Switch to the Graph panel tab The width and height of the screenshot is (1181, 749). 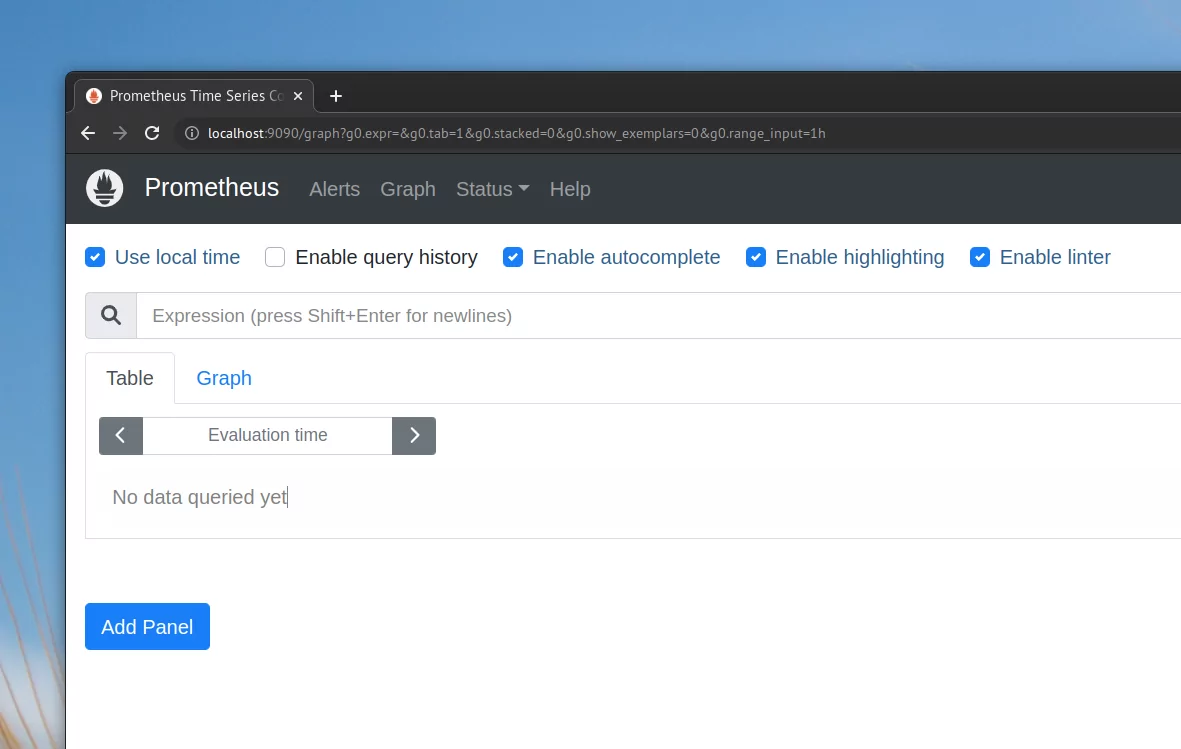(x=224, y=378)
